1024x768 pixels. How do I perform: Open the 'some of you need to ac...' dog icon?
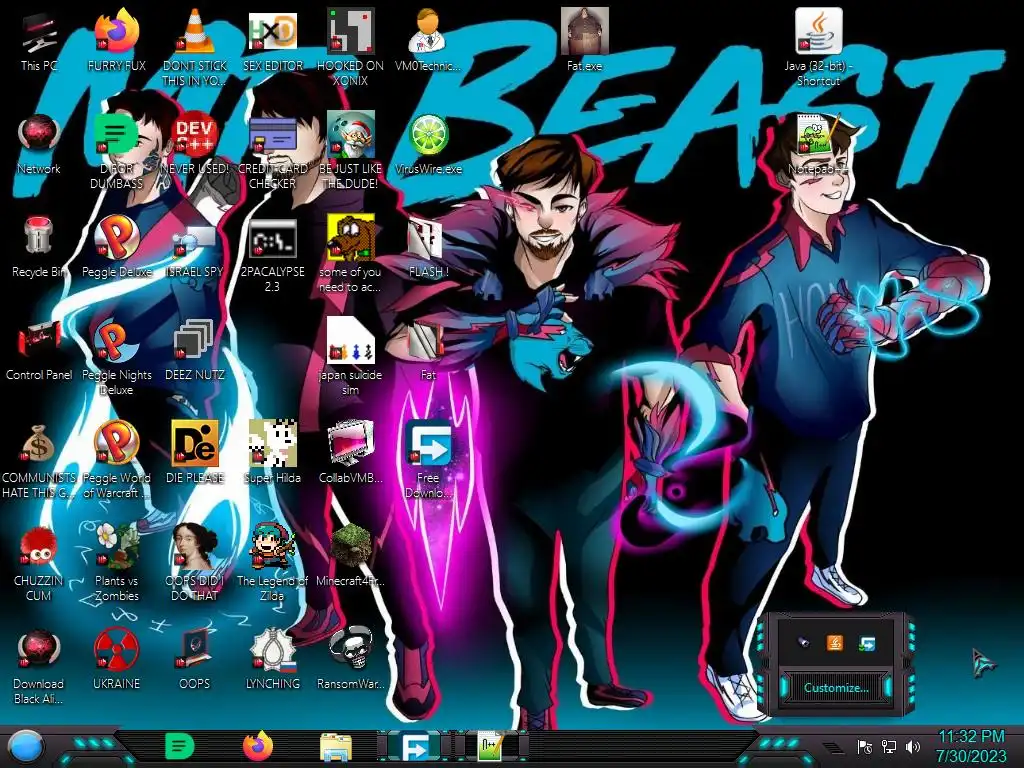[x=350, y=253]
